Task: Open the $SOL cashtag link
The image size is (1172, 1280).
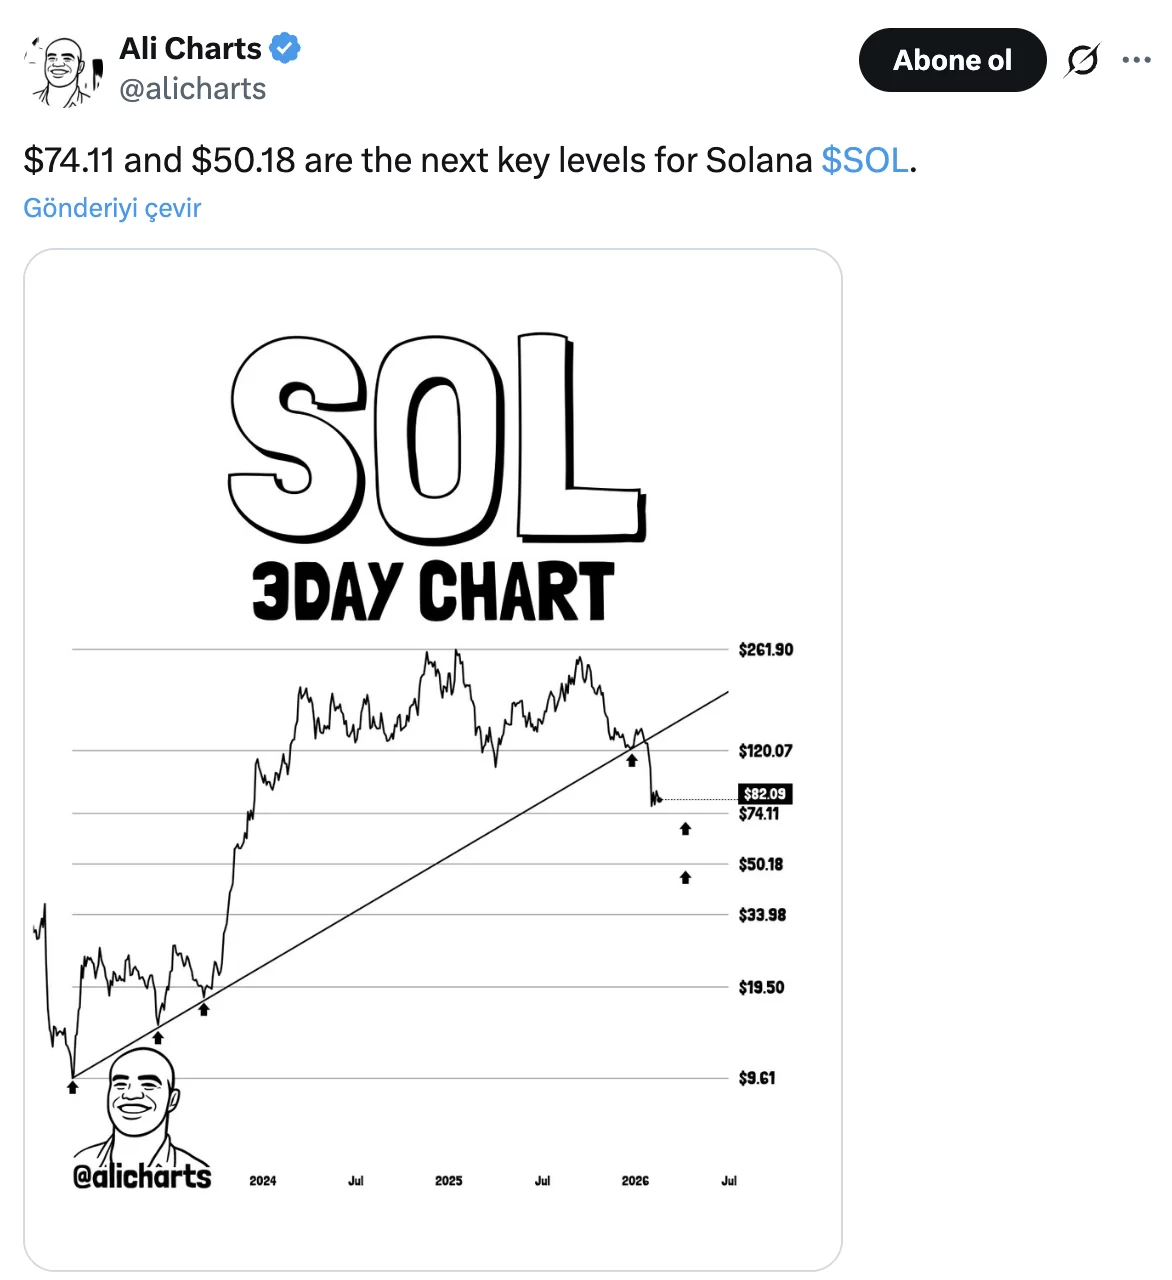Action: pos(865,160)
